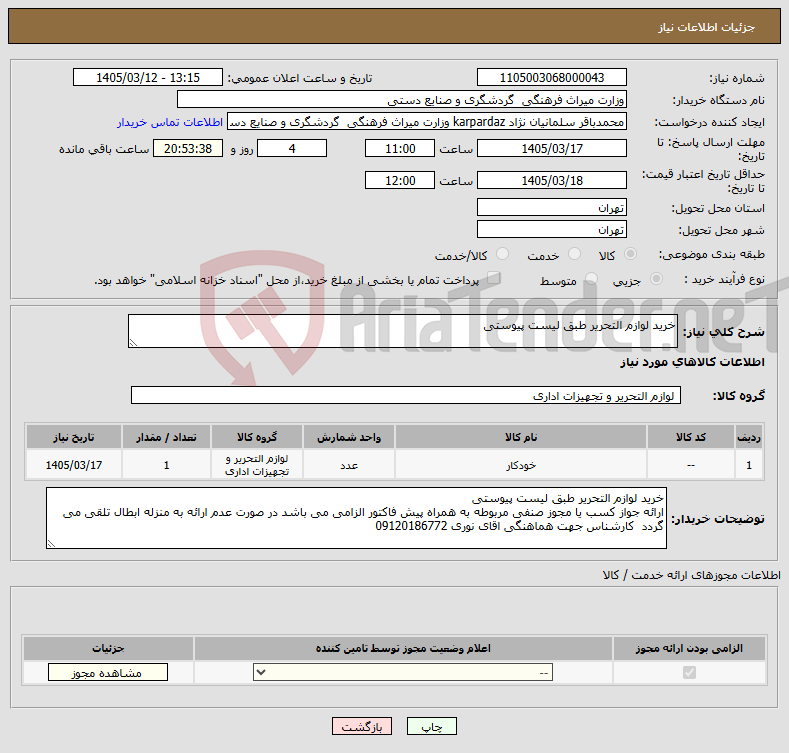Toggle the اسناد خزانه اسلامی payment checkbox
The height and width of the screenshot is (753, 789).
tap(494, 278)
